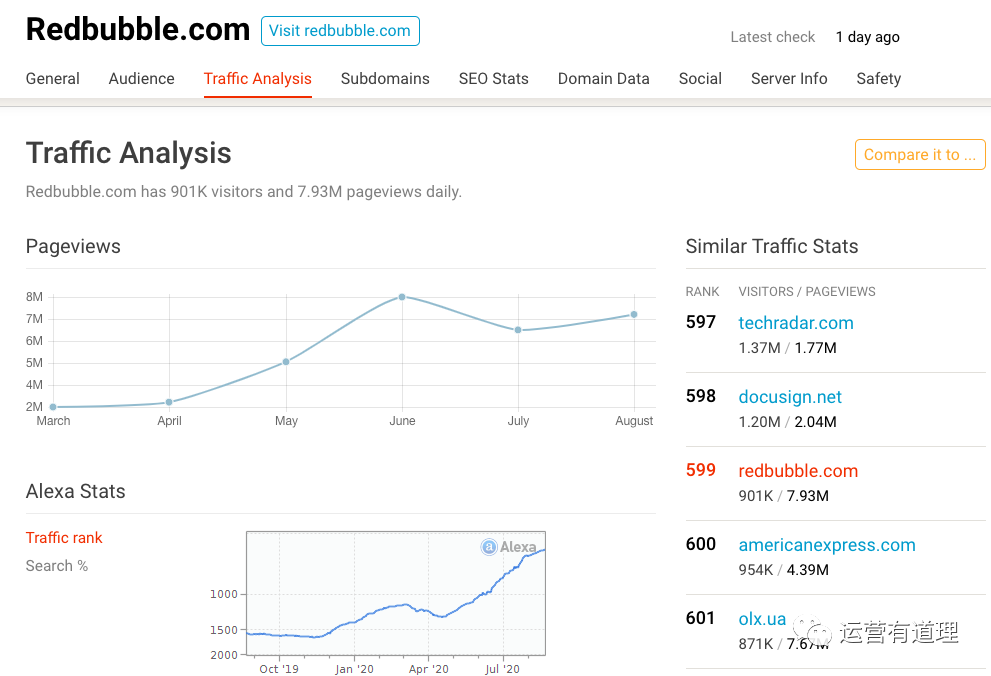
Task: Click the May data point on pageviews chart
Action: coord(286,361)
